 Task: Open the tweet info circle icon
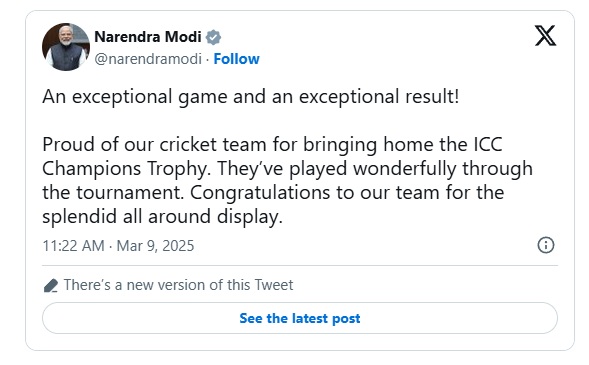[545, 245]
